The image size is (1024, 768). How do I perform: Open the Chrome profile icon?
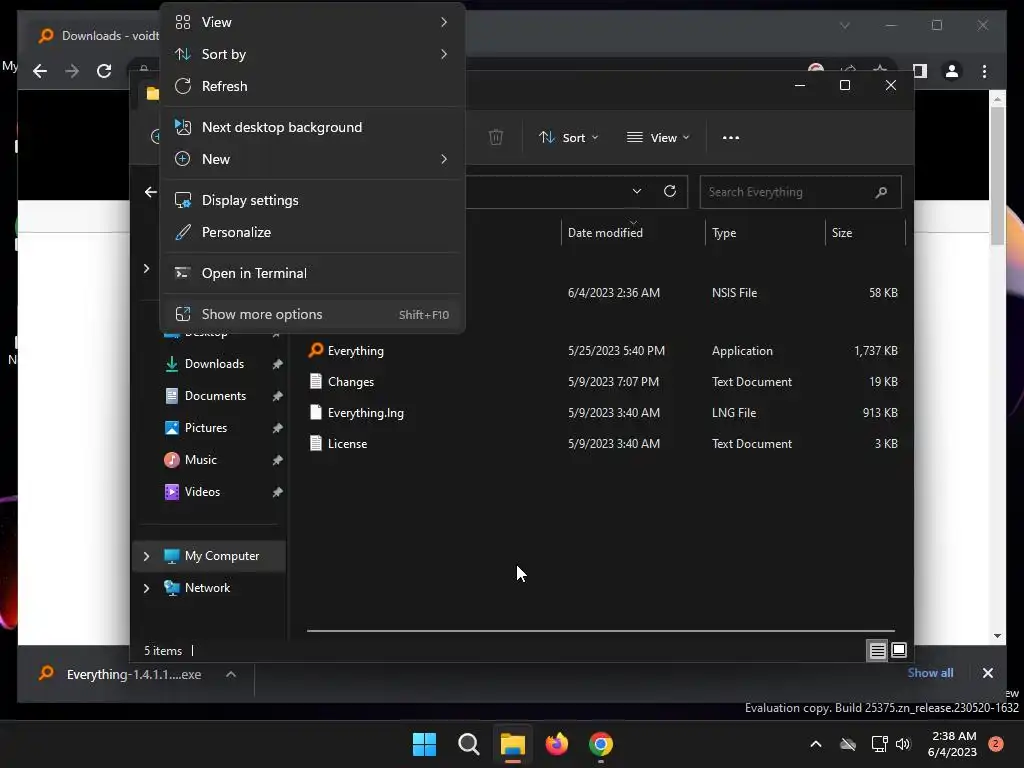952,71
